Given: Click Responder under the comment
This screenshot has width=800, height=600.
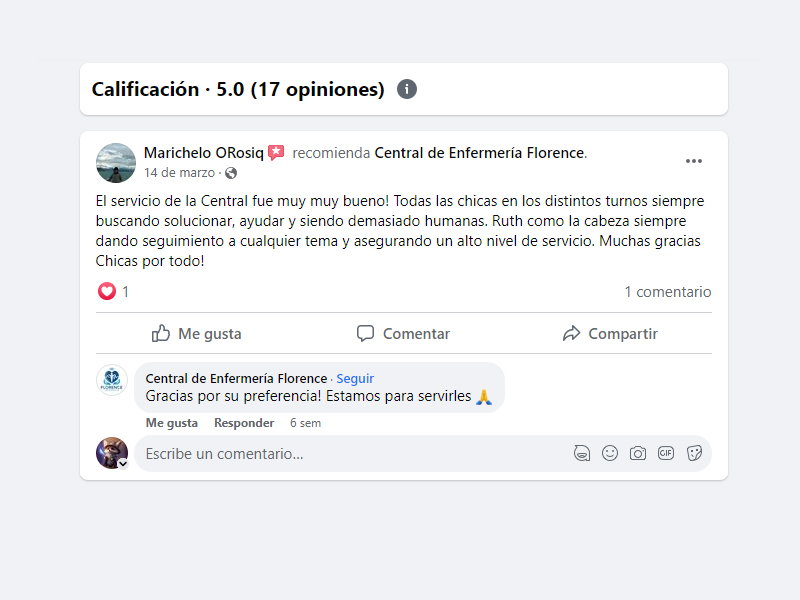Looking at the screenshot, I should [x=244, y=423].
